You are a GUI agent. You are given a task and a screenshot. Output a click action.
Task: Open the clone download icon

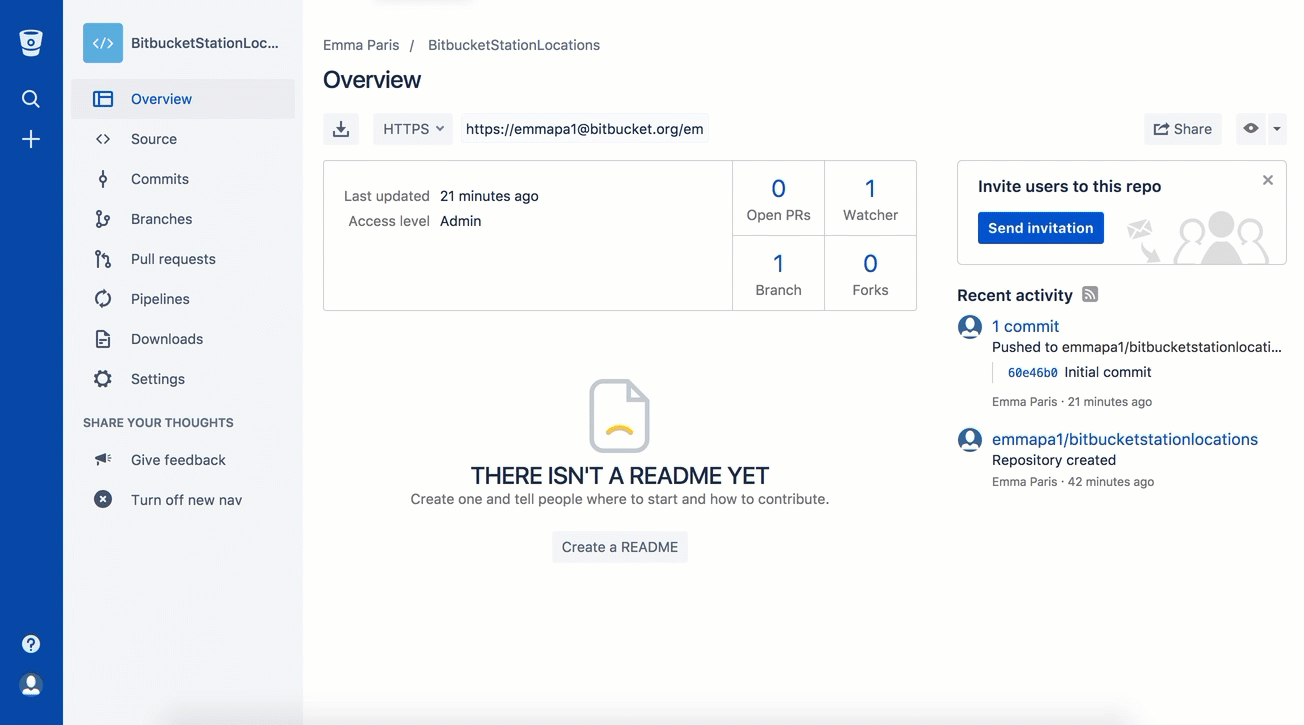pyautogui.click(x=341, y=128)
